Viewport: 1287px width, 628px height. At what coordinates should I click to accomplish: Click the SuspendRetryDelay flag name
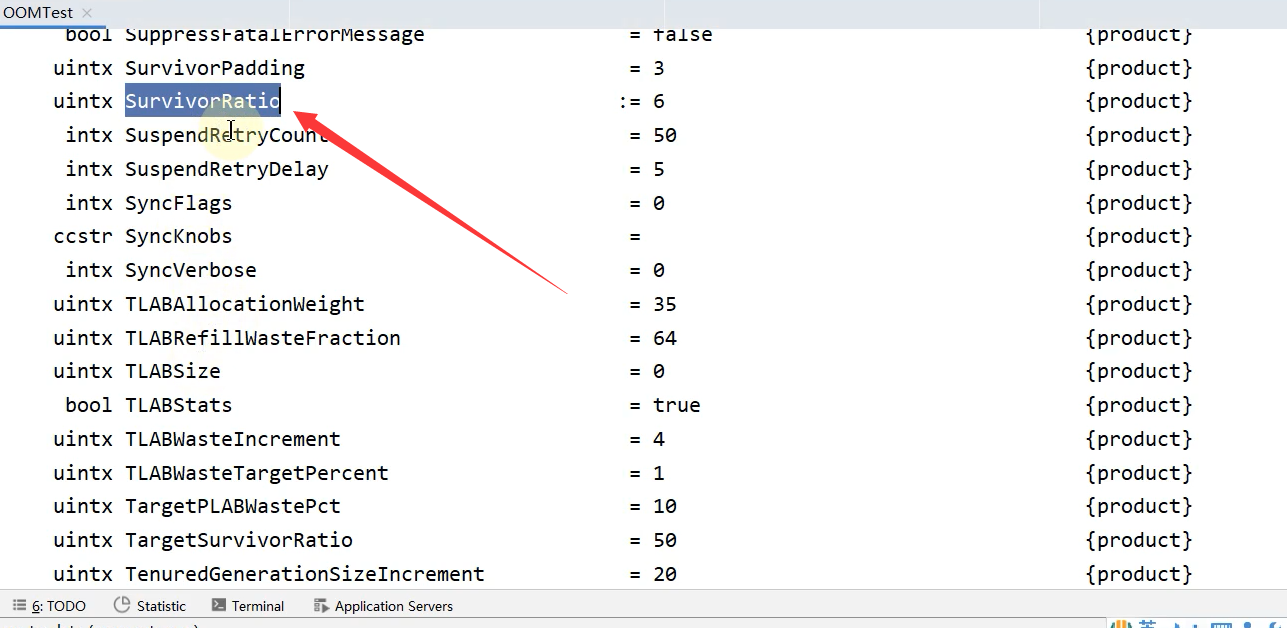227,169
